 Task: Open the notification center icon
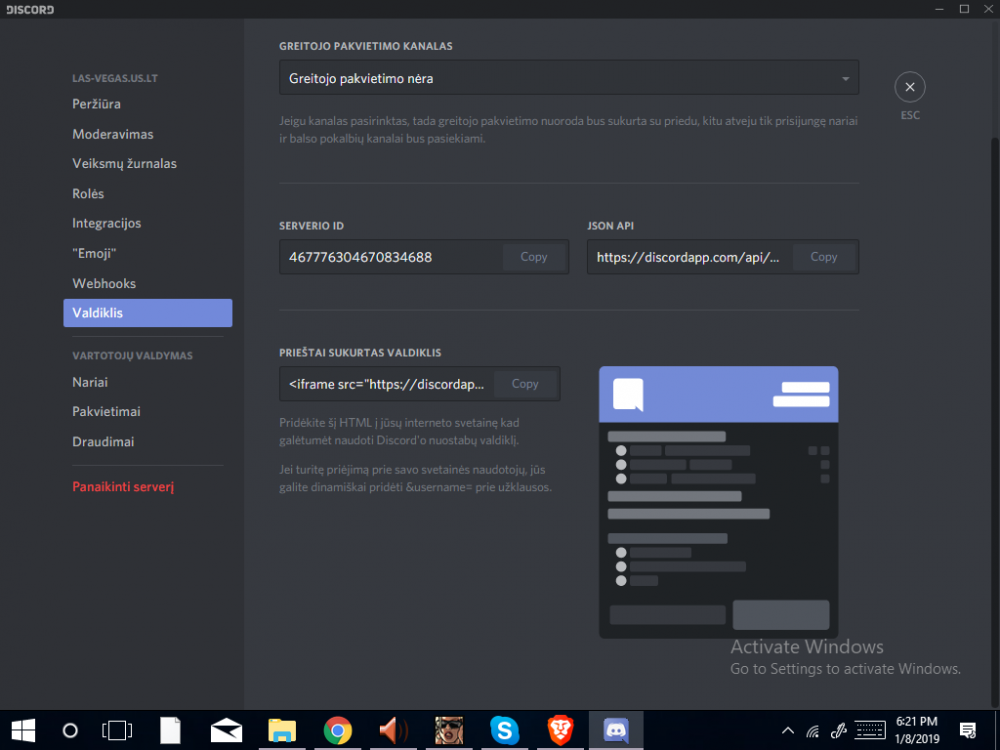point(967,730)
